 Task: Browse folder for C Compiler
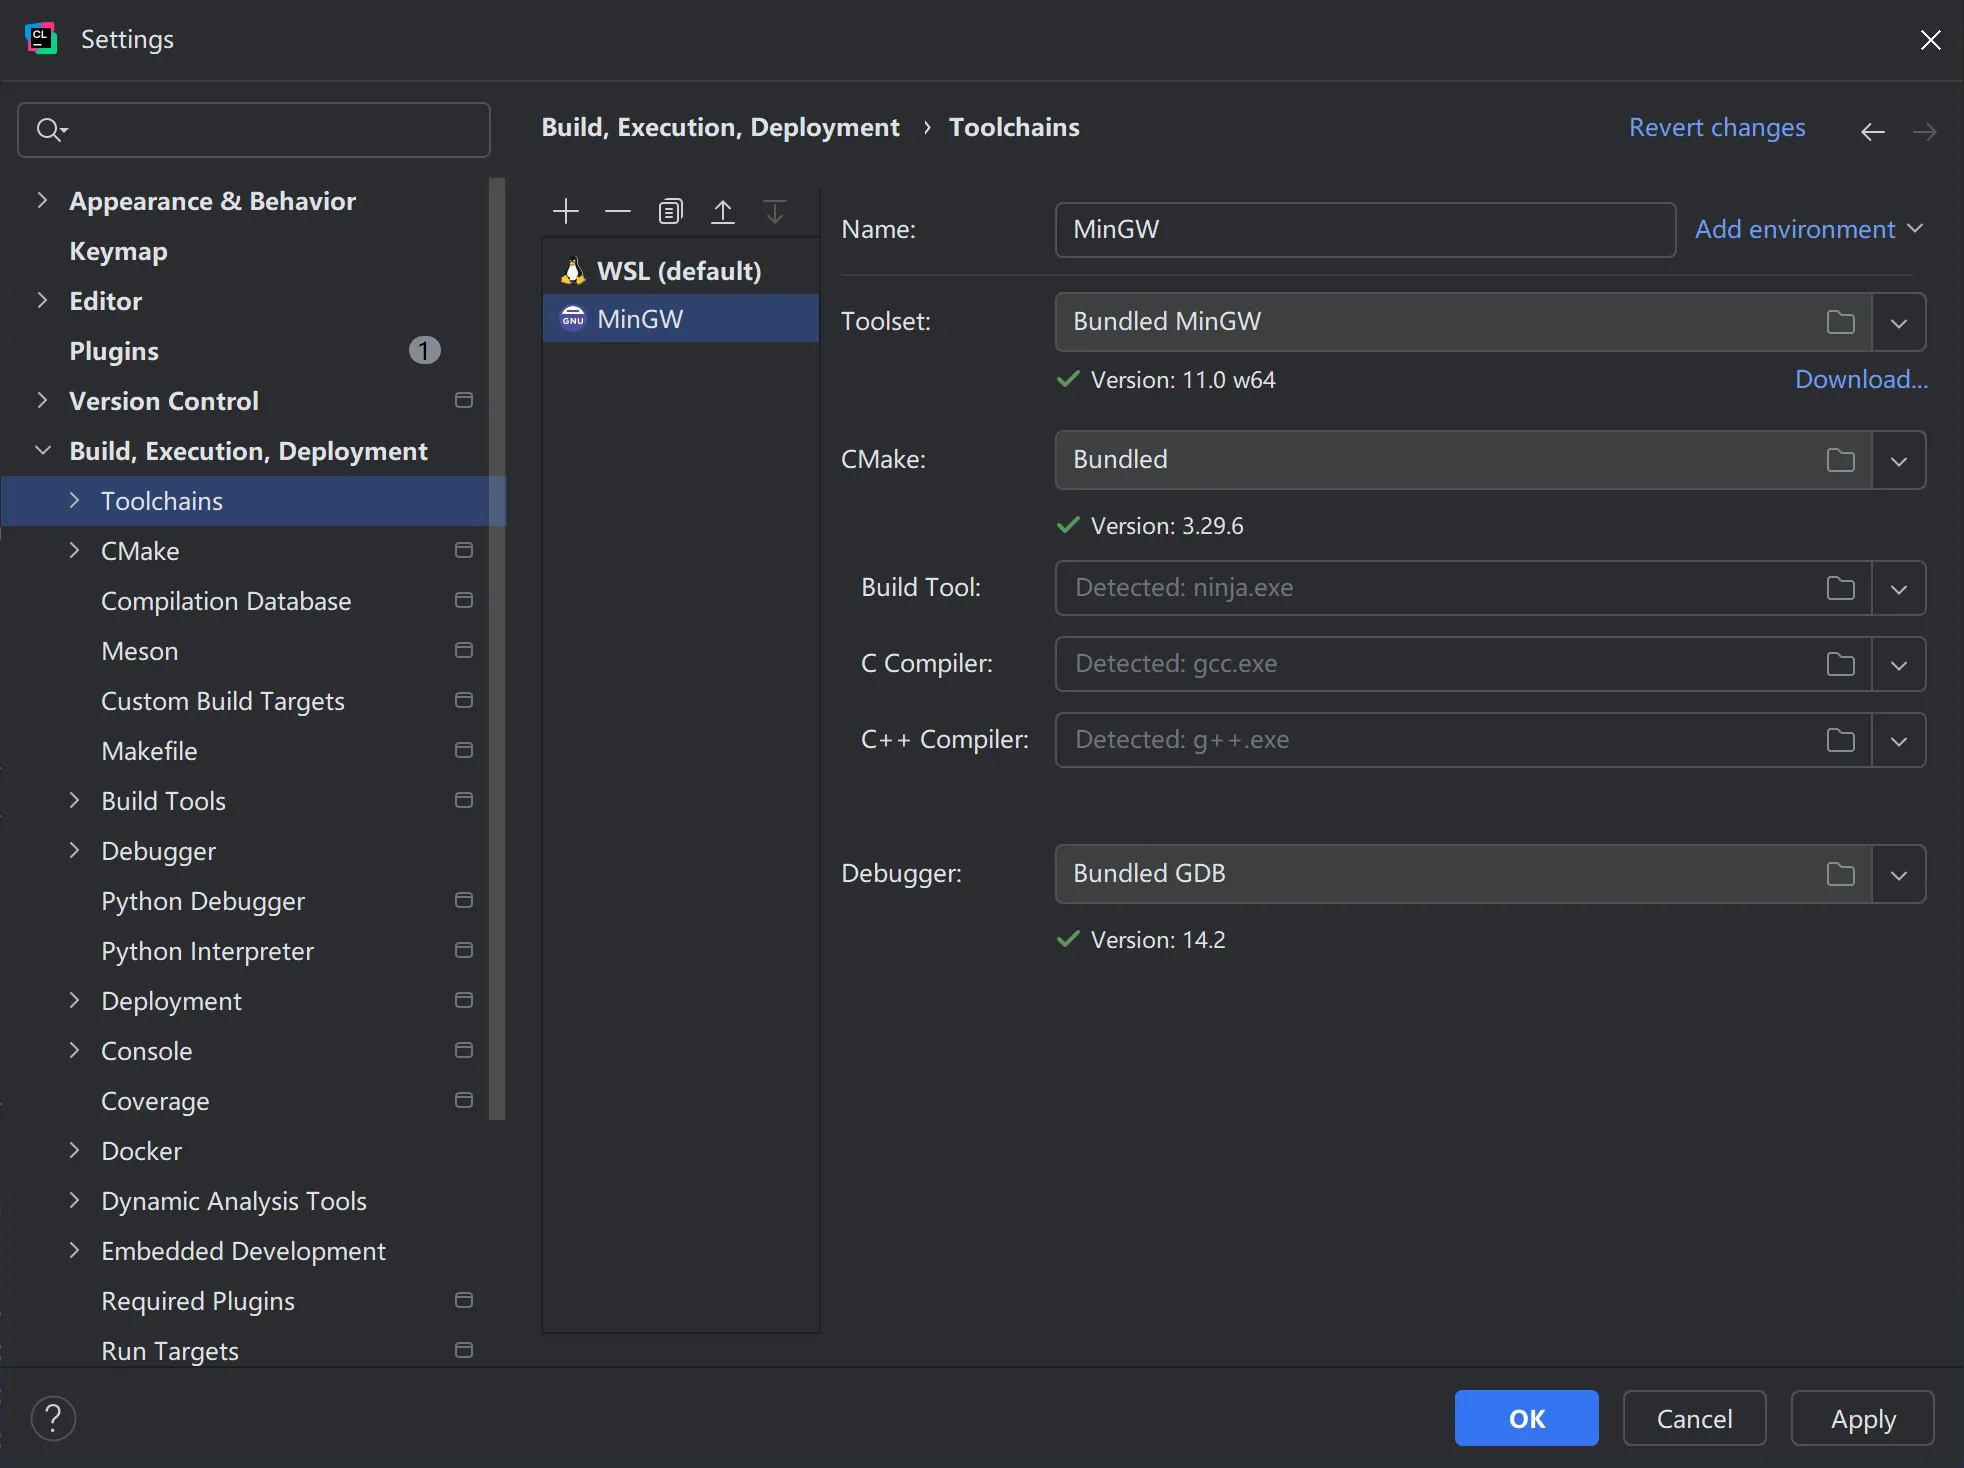1840,664
